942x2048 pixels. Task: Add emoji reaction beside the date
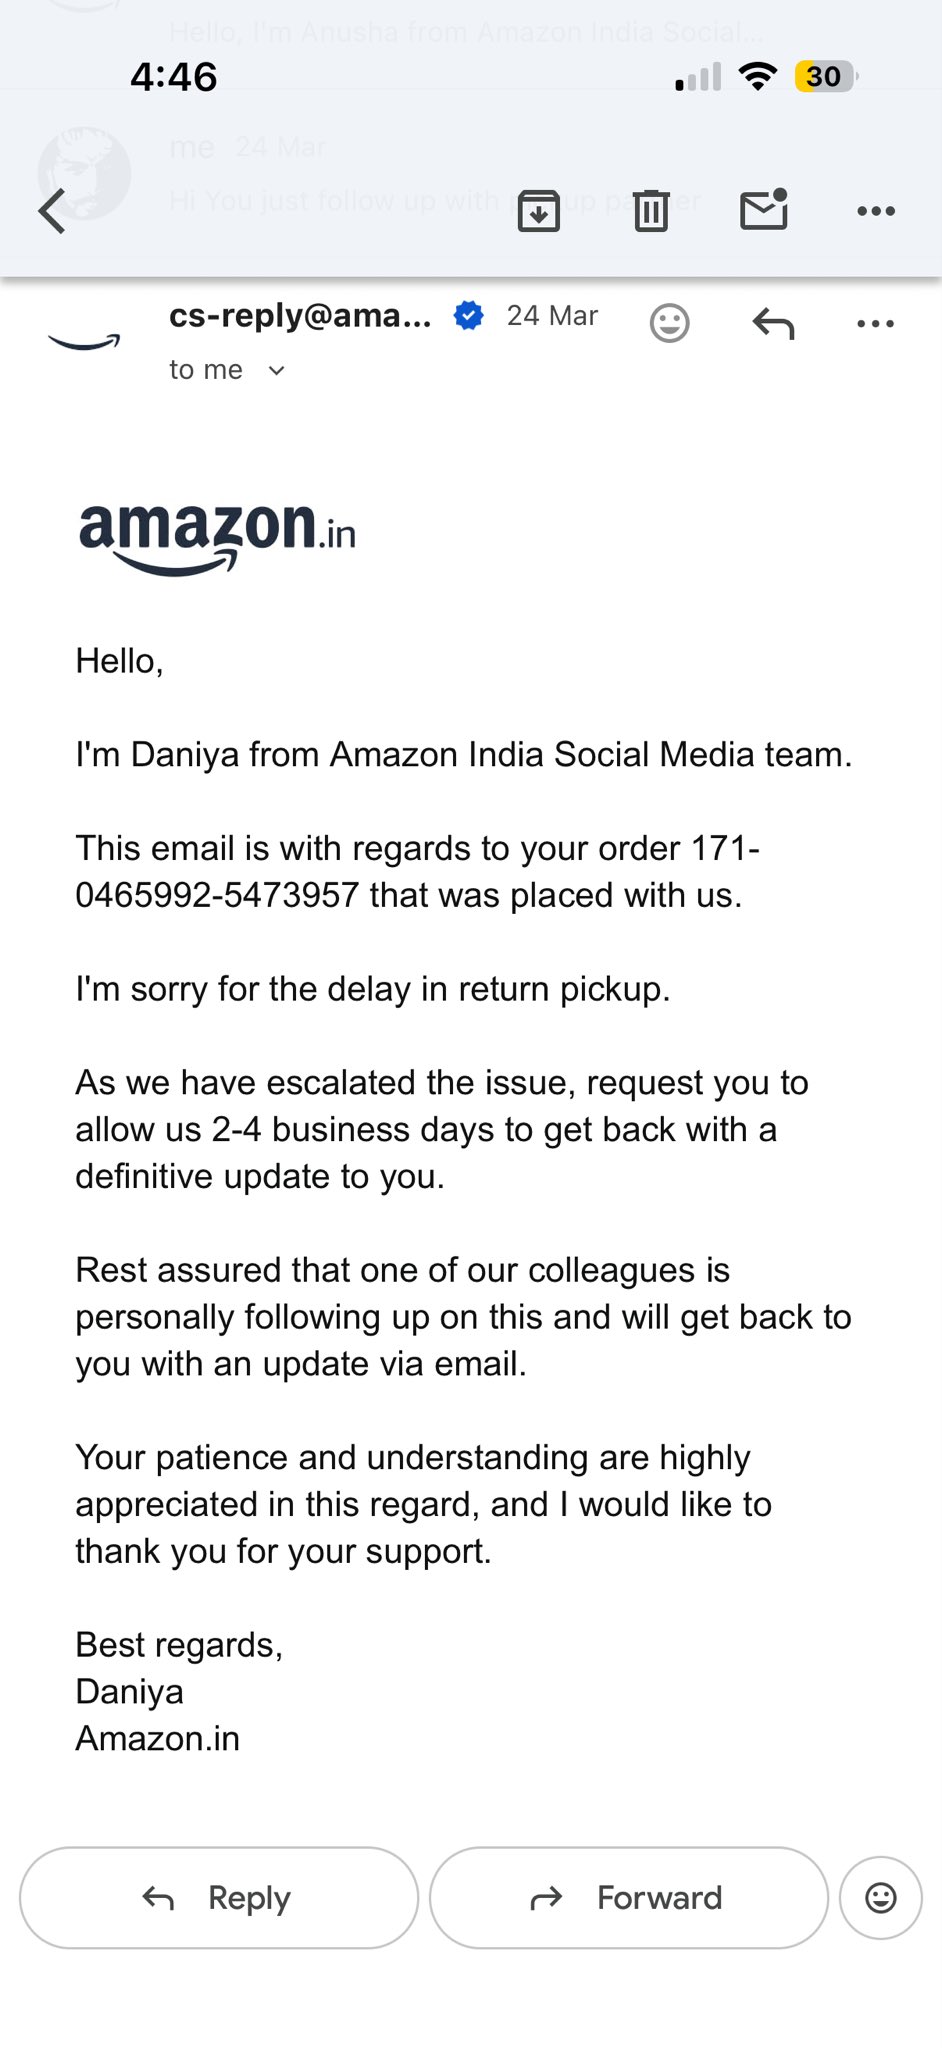click(669, 323)
